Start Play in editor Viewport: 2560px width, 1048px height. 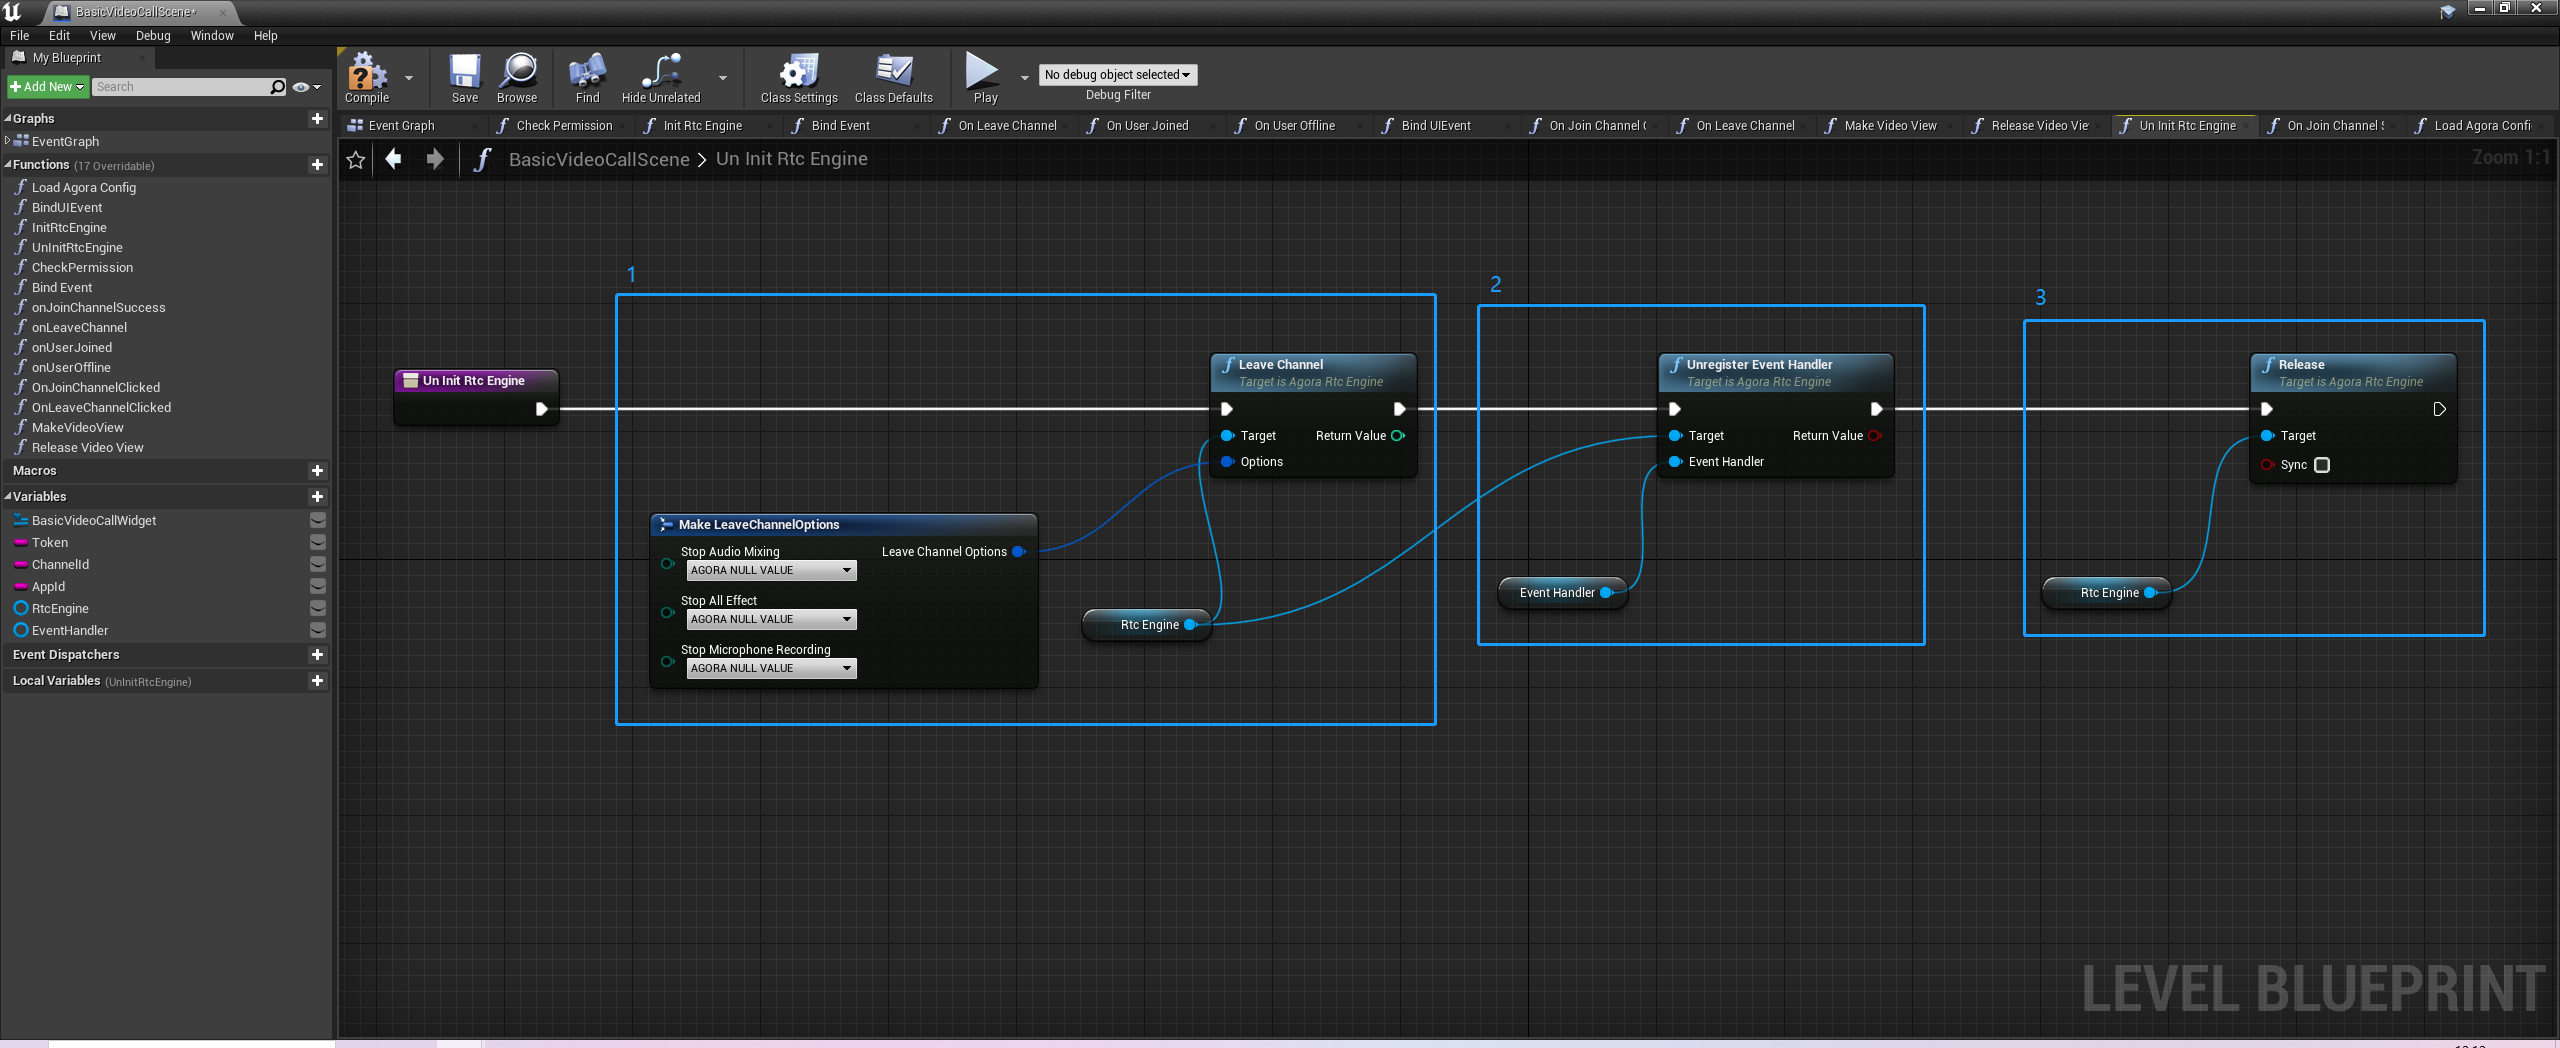click(984, 78)
